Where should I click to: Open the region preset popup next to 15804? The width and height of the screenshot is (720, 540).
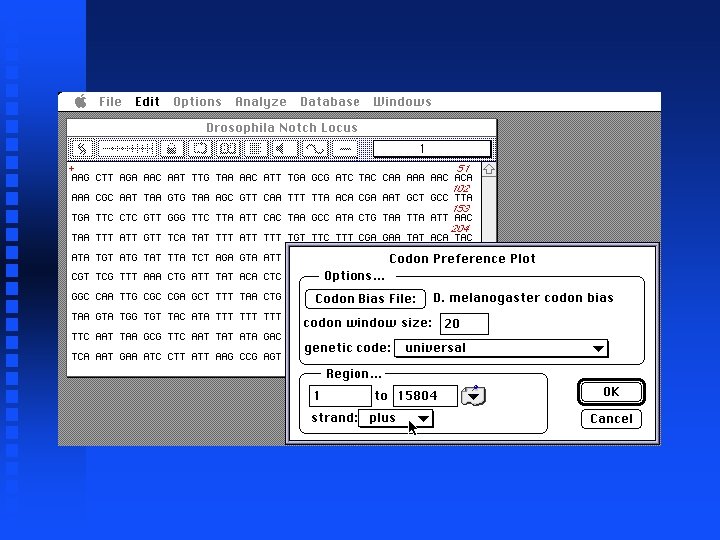[x=473, y=396]
